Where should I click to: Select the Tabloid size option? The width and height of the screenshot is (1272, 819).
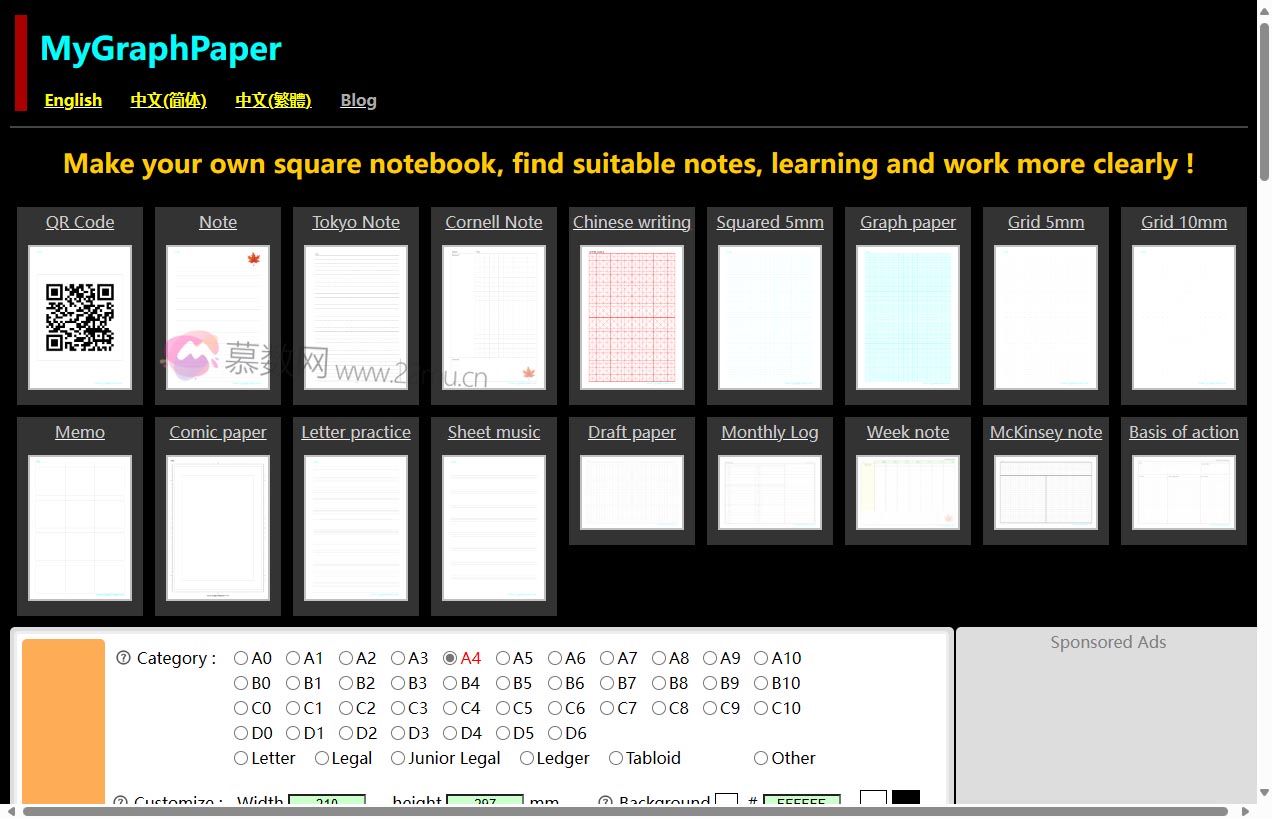(615, 758)
